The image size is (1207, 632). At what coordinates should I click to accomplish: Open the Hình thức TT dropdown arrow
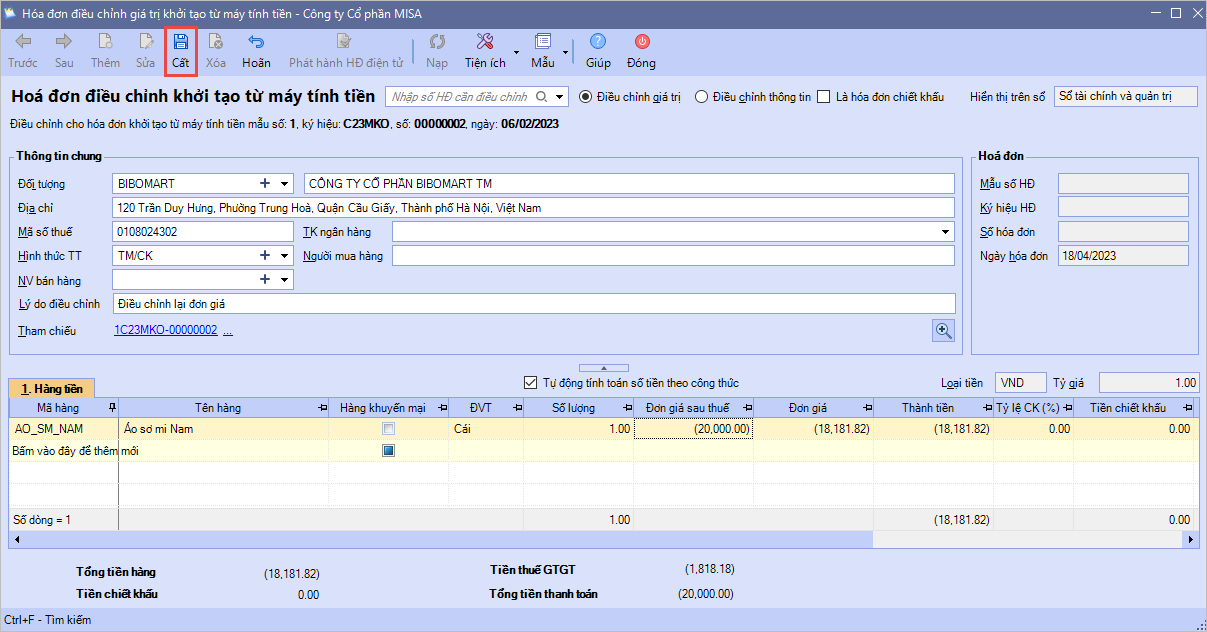(x=285, y=256)
